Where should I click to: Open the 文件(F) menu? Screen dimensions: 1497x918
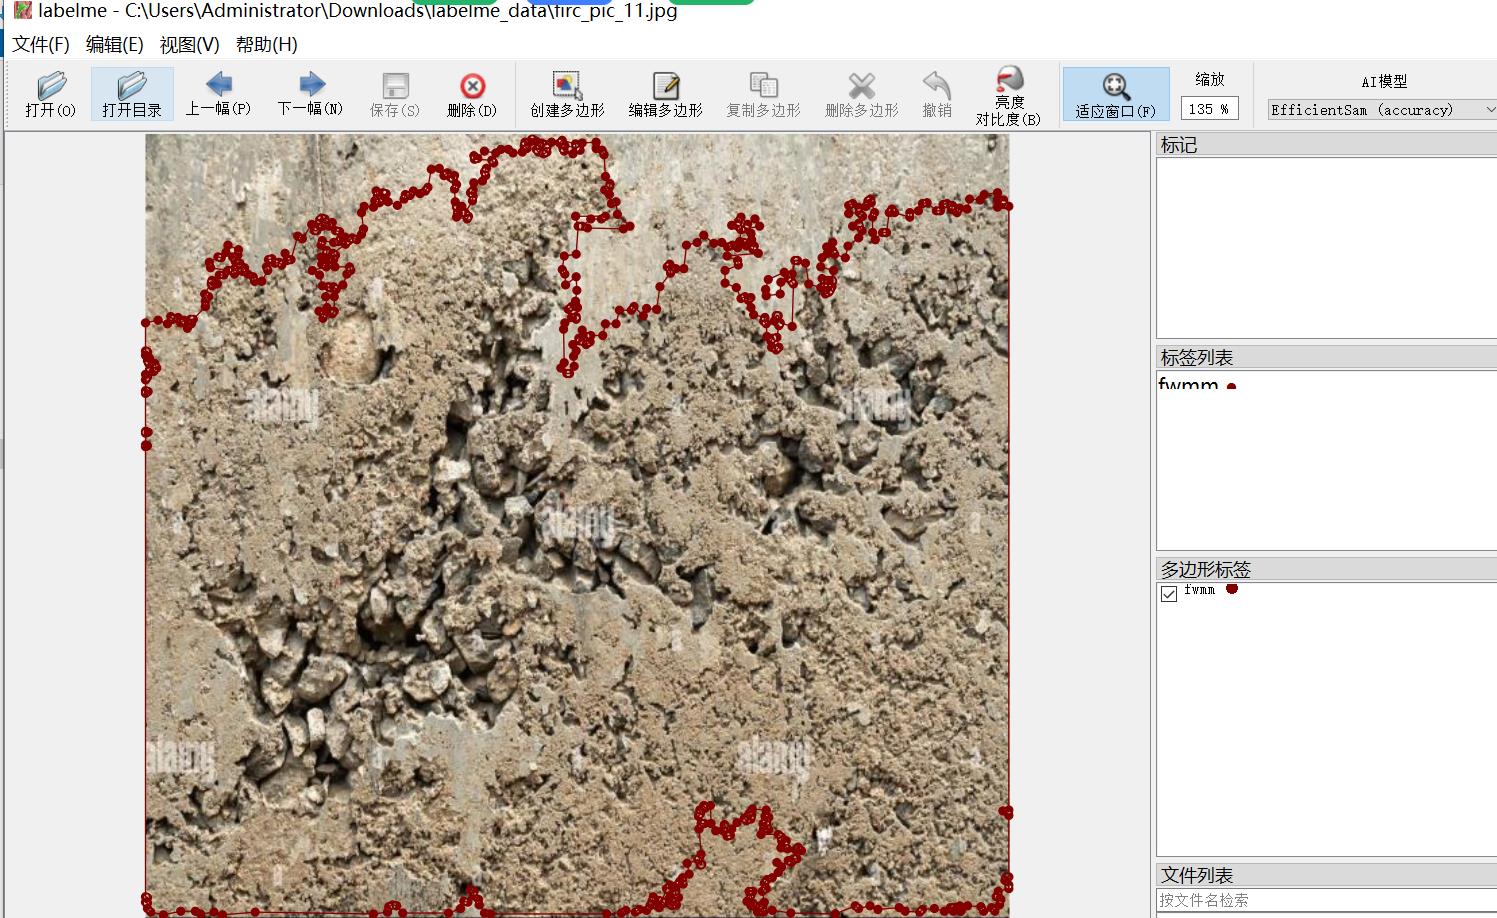(41, 44)
